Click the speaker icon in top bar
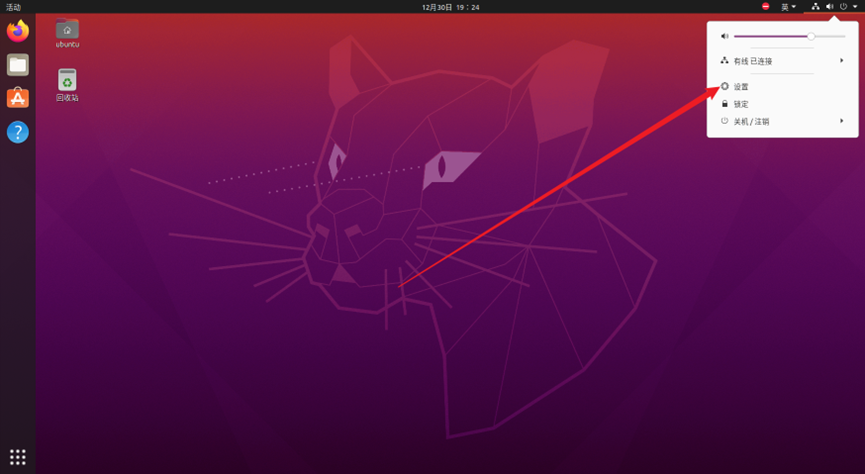Image resolution: width=865 pixels, height=474 pixels. (830, 7)
